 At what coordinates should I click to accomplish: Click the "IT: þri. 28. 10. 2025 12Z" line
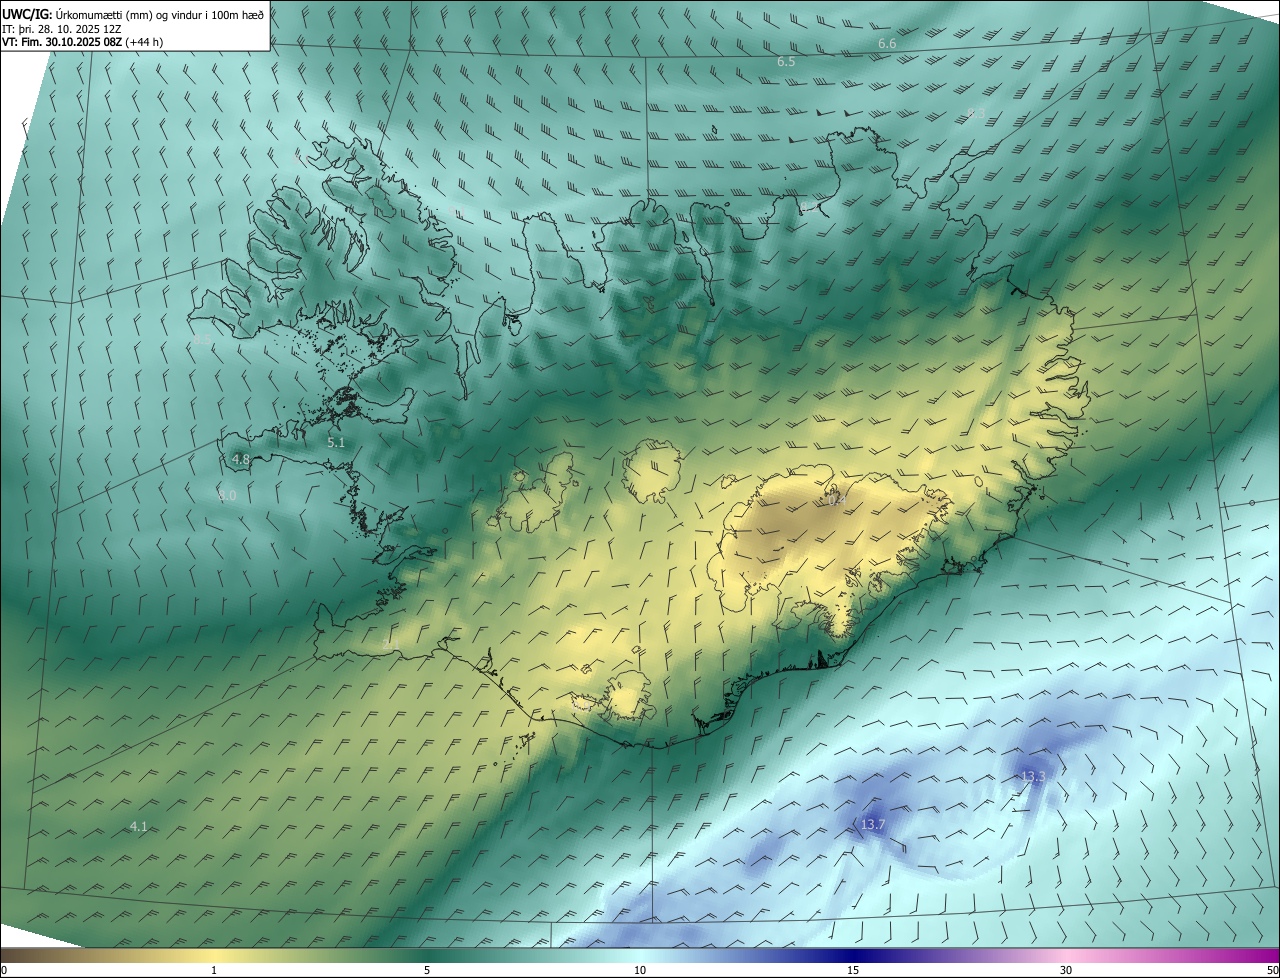point(60,29)
